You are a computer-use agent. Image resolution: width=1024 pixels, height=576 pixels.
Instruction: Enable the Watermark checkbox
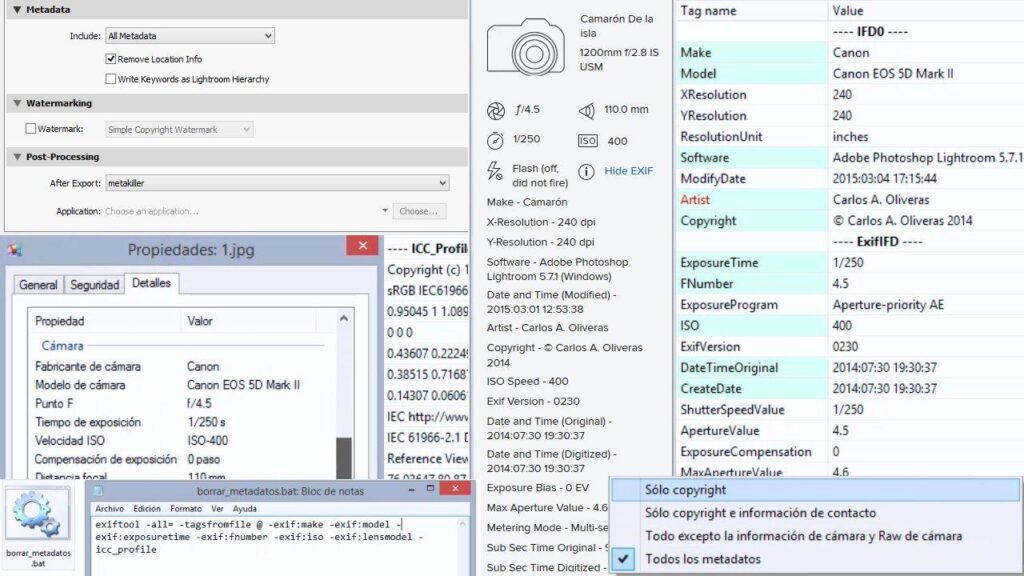(32, 128)
